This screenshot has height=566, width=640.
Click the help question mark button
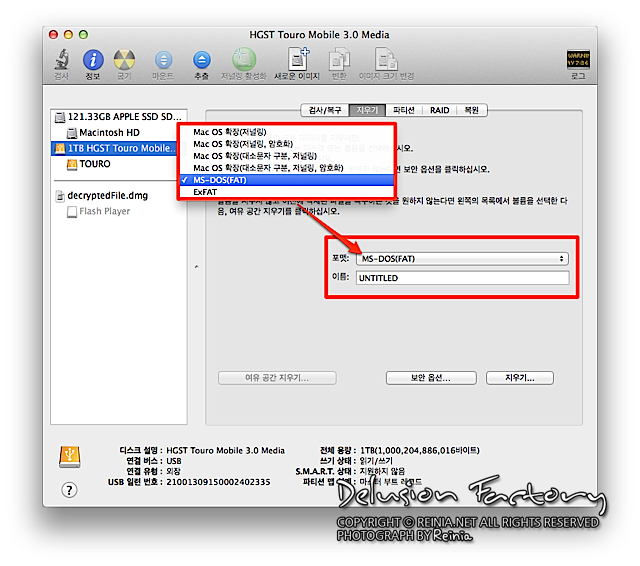69,490
